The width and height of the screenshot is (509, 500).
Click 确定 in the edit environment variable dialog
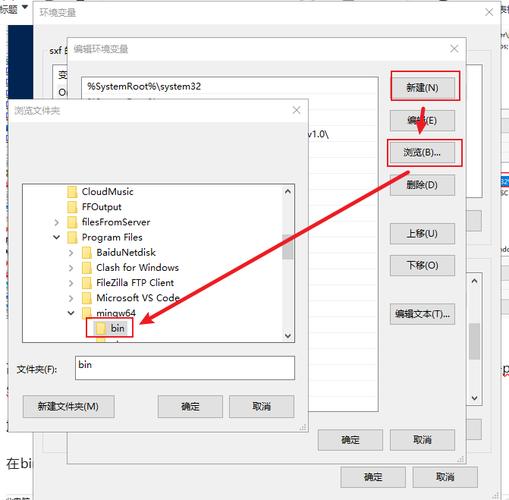(350, 440)
